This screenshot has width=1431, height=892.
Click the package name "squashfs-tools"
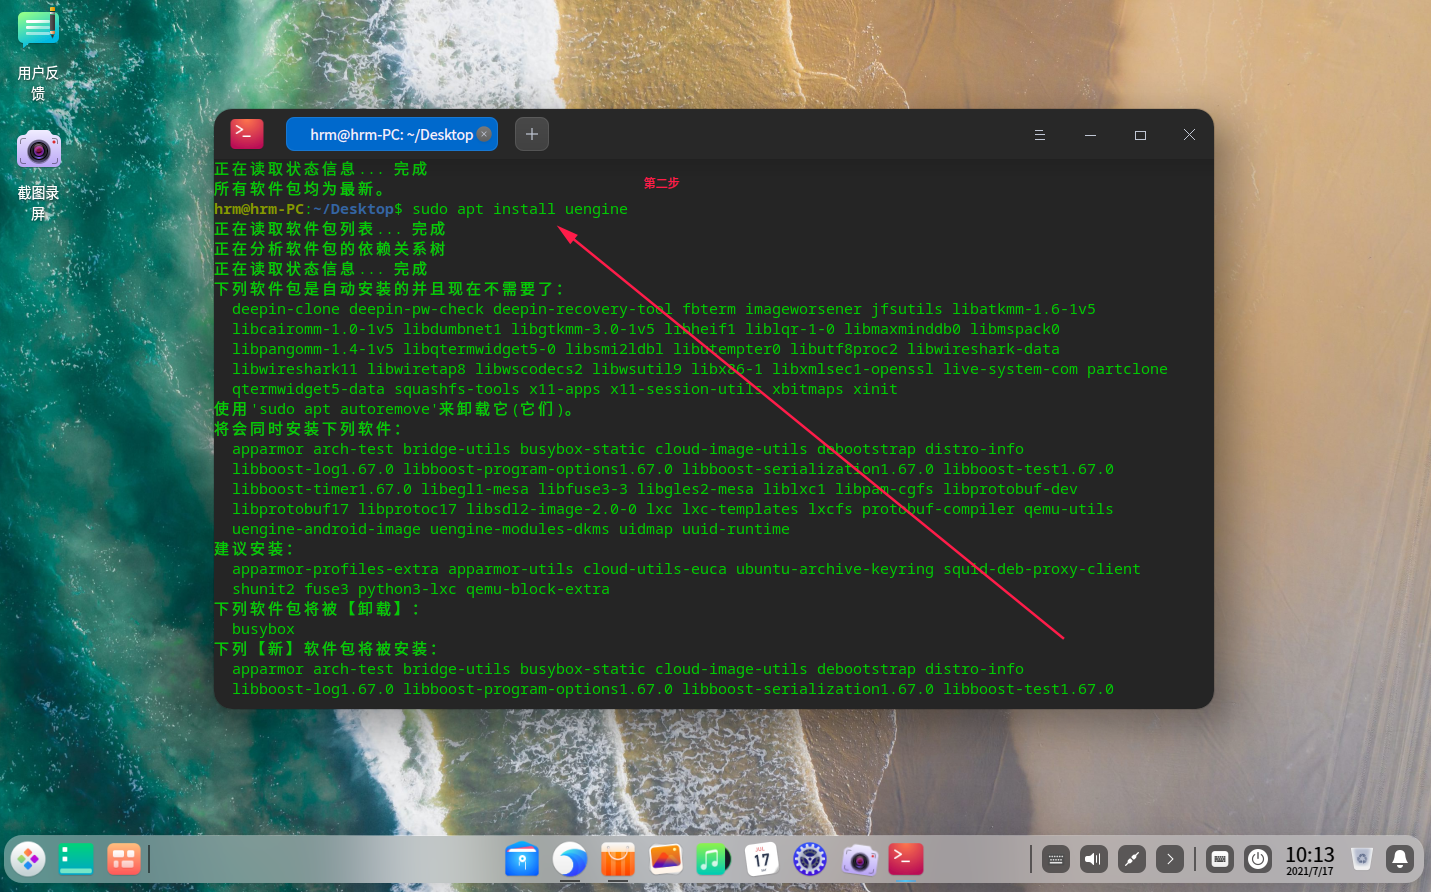pyautogui.click(x=457, y=389)
